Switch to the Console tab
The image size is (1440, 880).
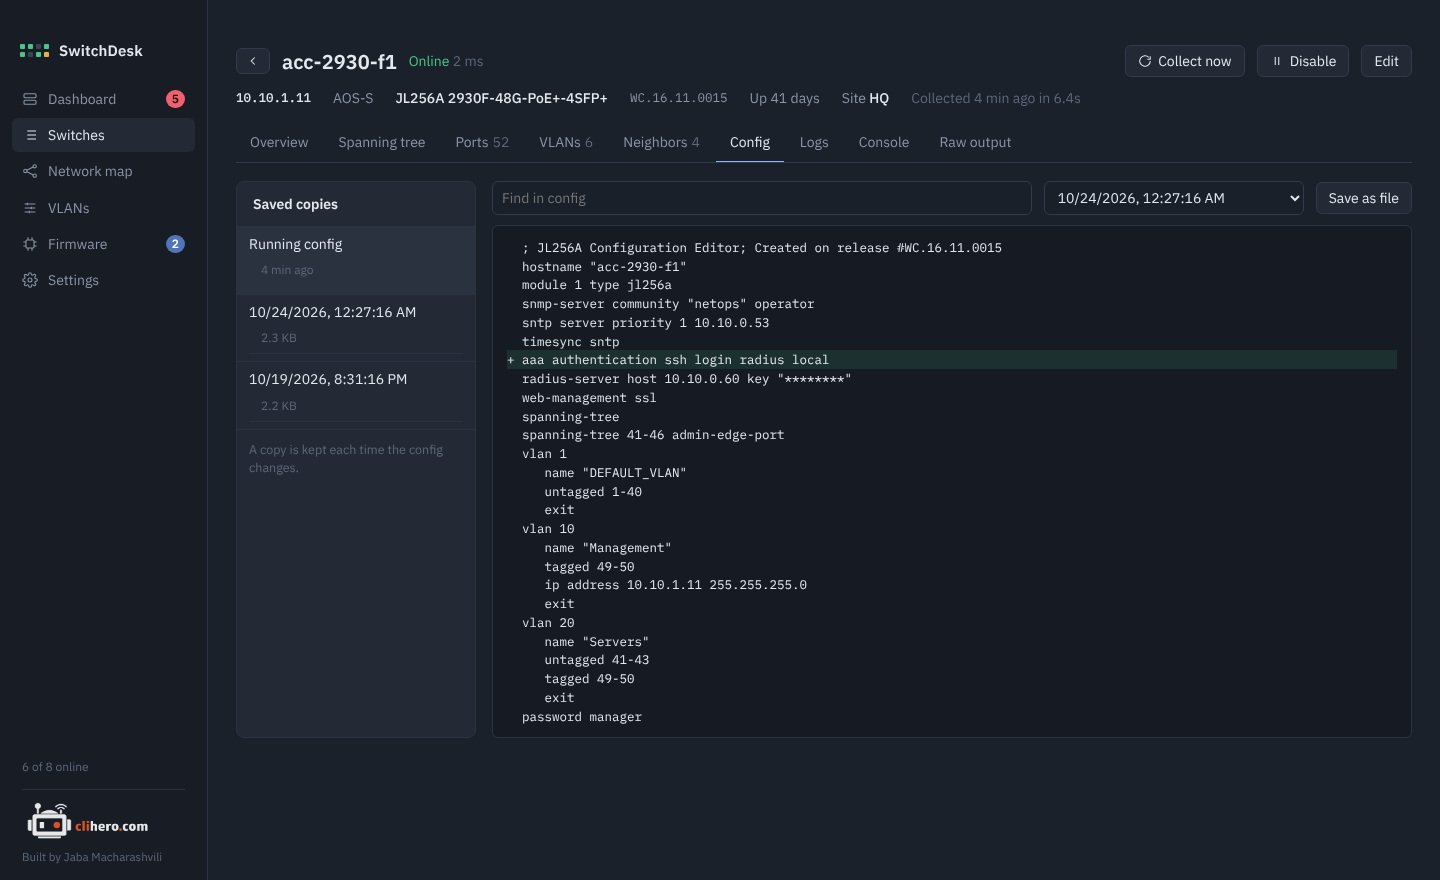884,142
